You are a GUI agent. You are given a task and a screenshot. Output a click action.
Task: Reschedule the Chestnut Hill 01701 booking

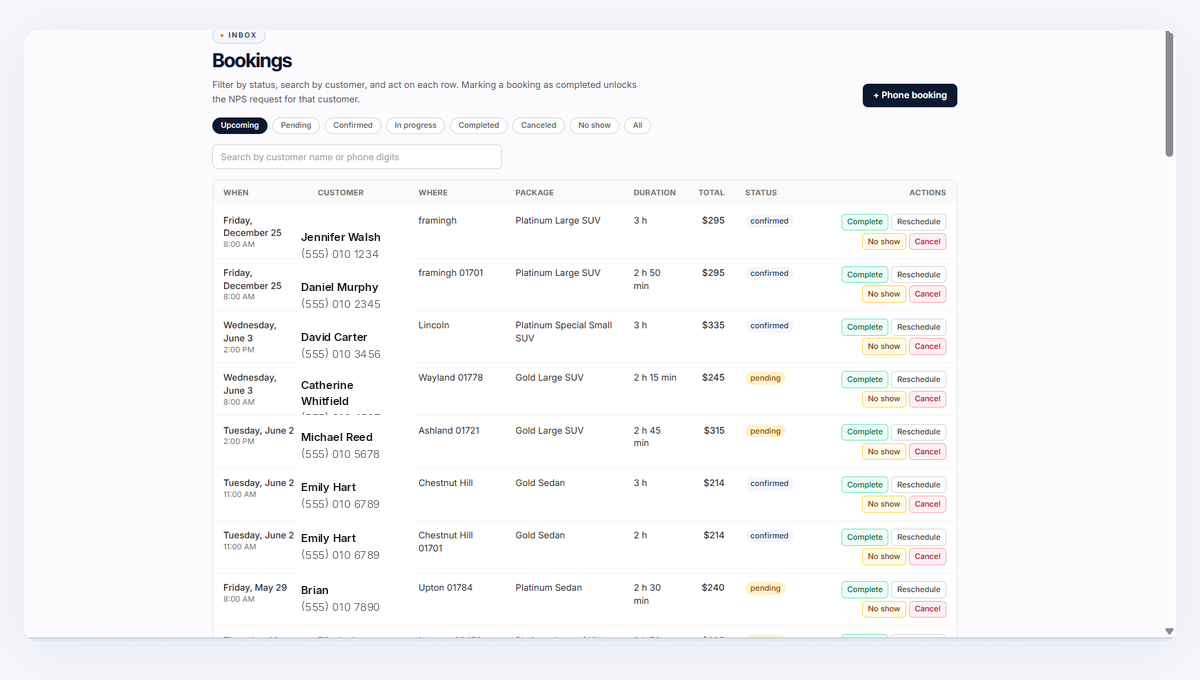pos(918,537)
